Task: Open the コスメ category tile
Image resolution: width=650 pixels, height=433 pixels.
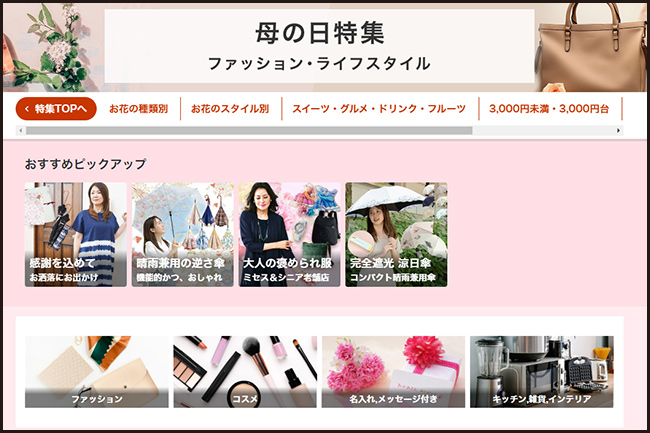Action: tap(245, 372)
